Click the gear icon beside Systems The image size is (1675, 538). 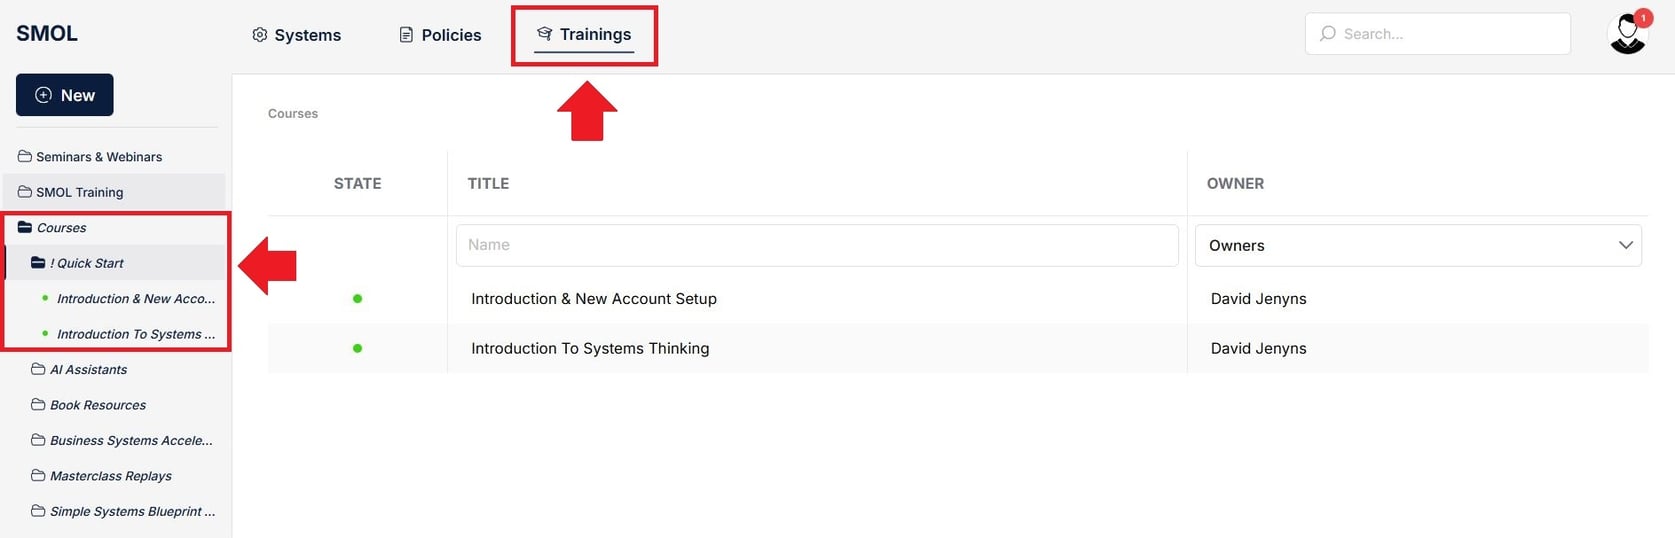[x=260, y=35]
